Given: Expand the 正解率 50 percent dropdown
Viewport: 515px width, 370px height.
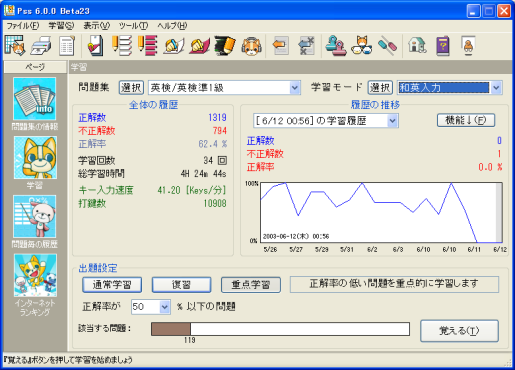Looking at the screenshot, I should (165, 307).
